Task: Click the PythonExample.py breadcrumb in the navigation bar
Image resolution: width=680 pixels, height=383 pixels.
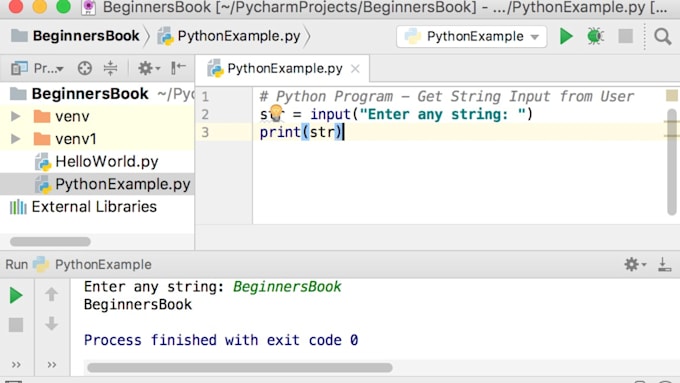Action: [x=229, y=36]
